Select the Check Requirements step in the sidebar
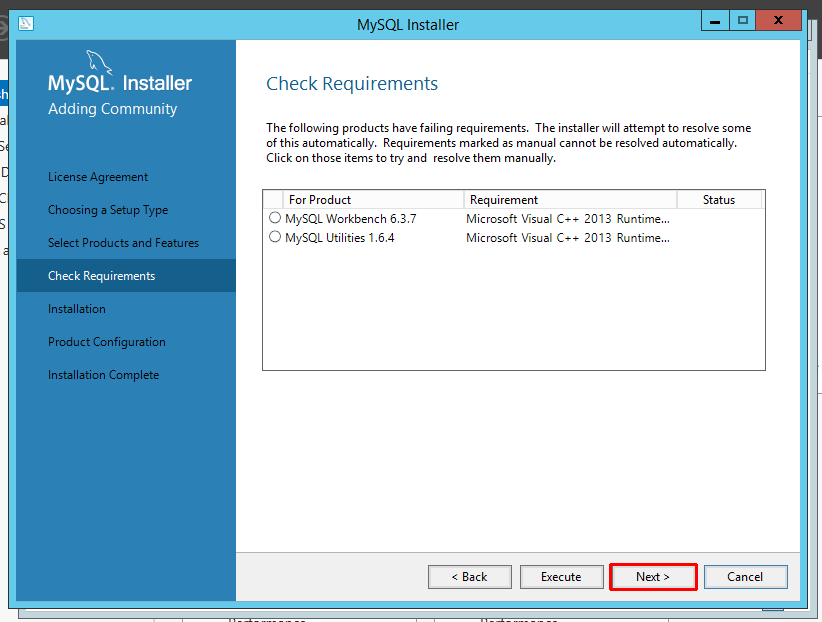Viewport: 822px width, 622px height. pos(126,276)
